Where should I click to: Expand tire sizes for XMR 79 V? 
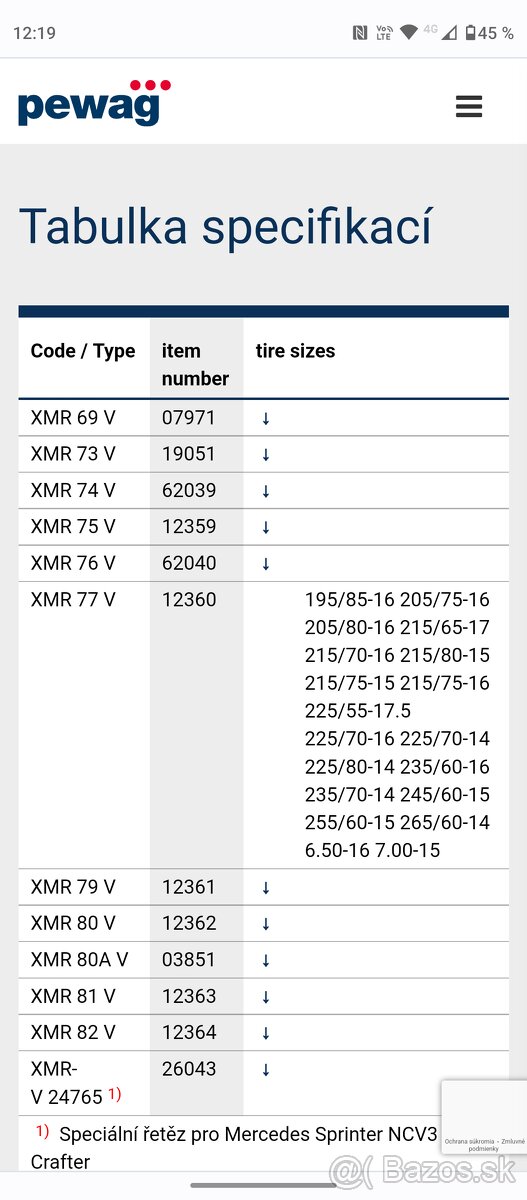(x=266, y=888)
